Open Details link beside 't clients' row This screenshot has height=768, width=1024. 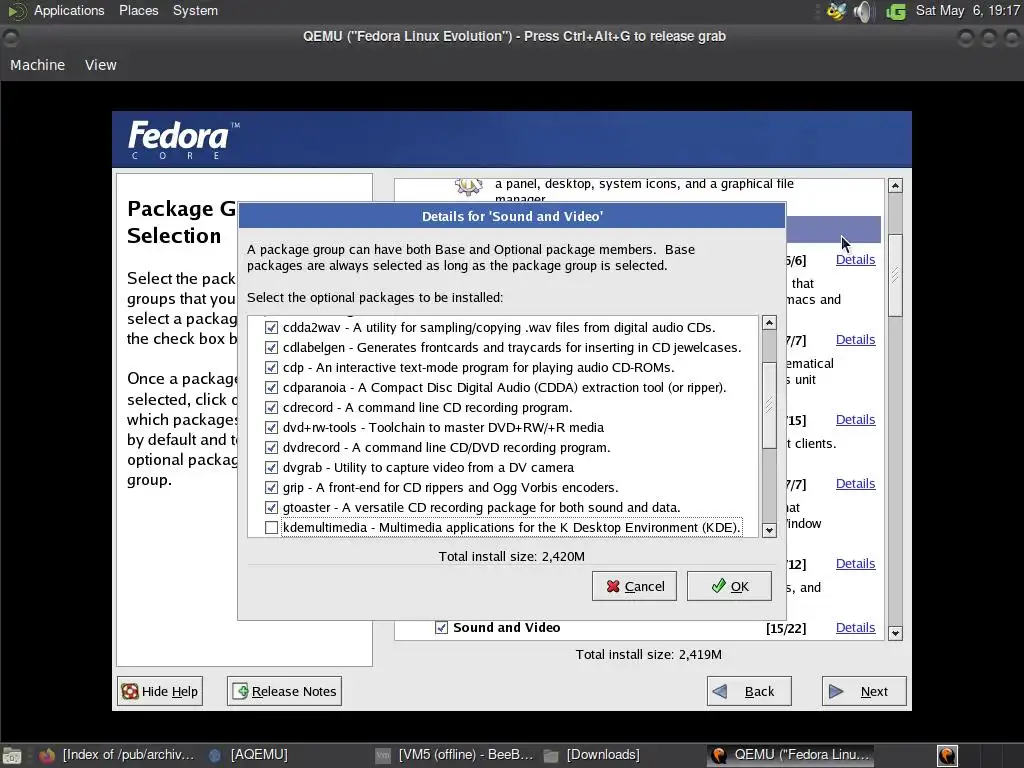855,419
